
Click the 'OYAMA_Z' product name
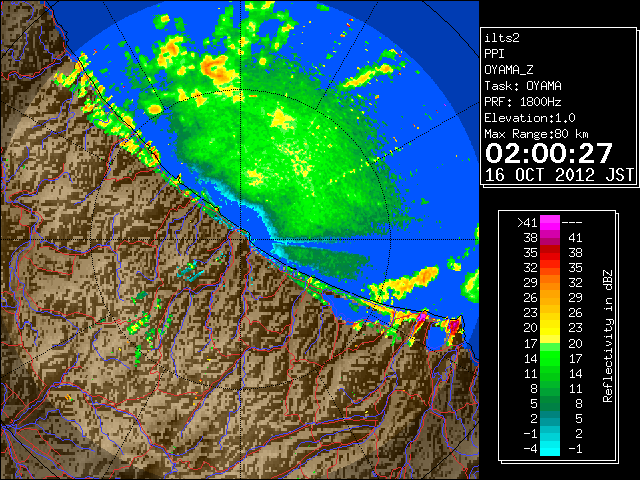tap(509, 70)
